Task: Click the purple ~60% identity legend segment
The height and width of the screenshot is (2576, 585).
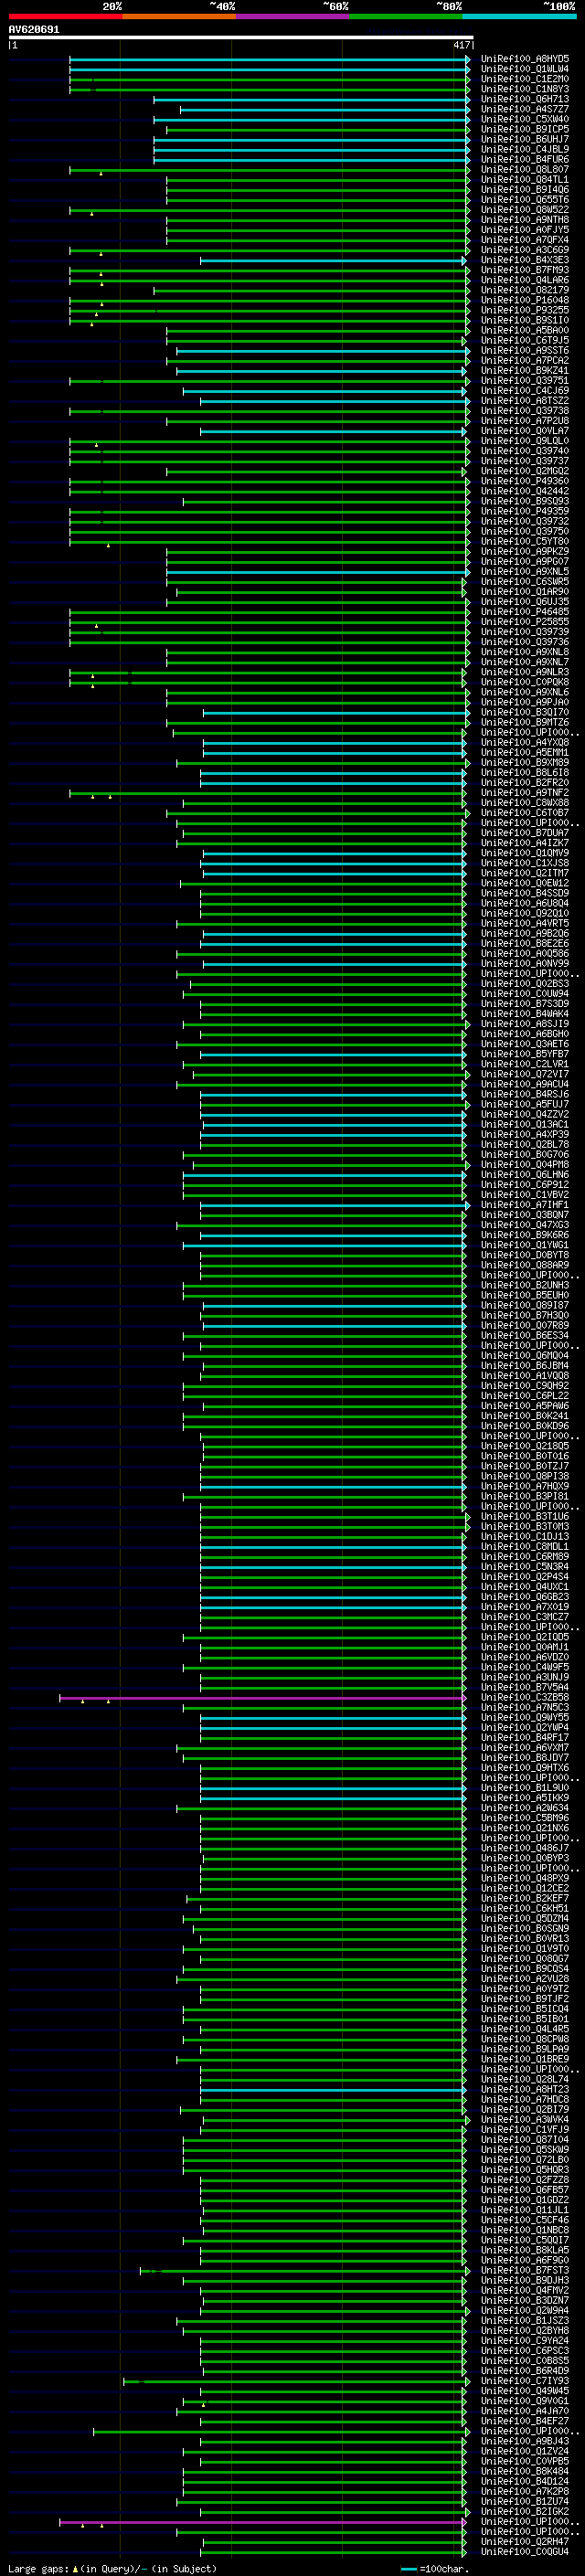Action: coord(293,16)
